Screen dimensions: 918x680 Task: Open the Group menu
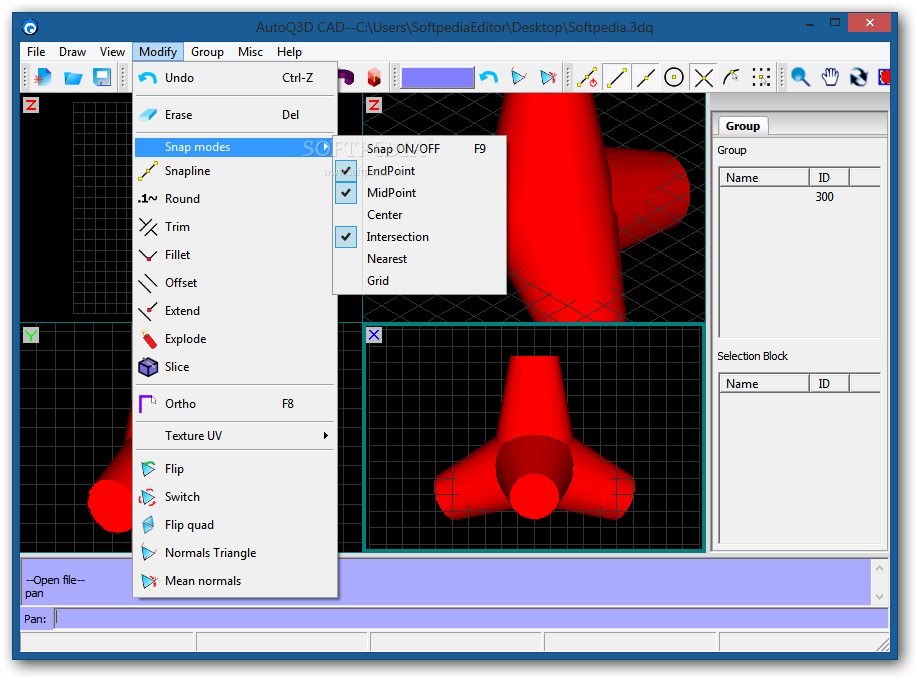(207, 52)
